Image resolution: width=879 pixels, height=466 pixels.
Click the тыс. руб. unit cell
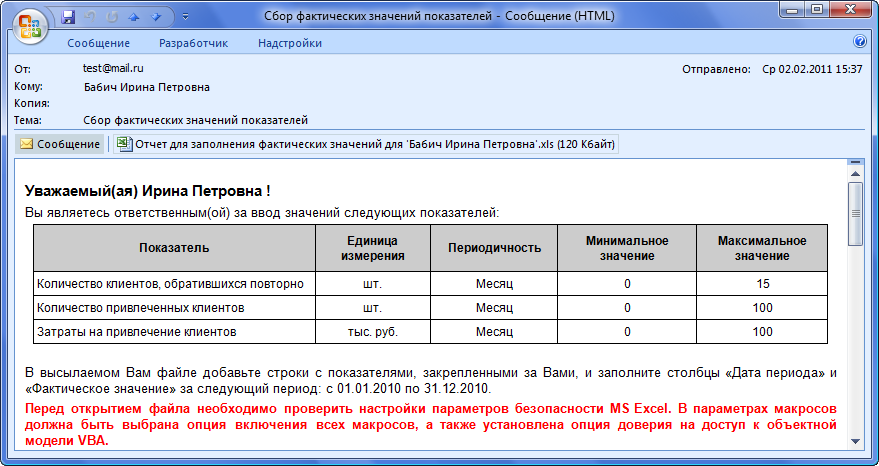(373, 332)
